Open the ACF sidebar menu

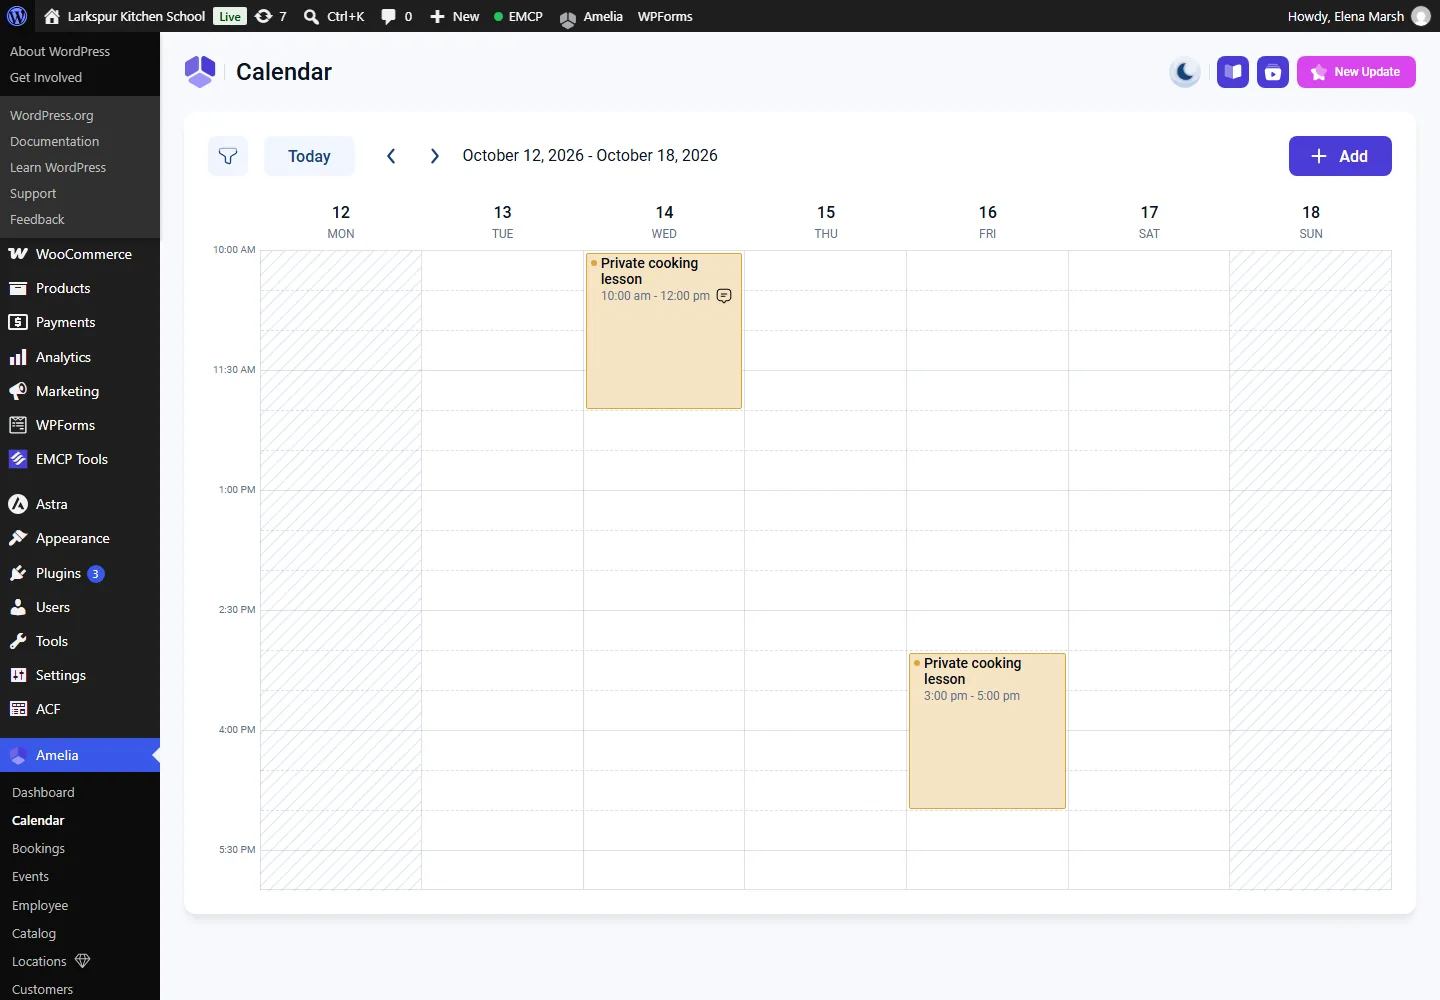pyautogui.click(x=80, y=709)
